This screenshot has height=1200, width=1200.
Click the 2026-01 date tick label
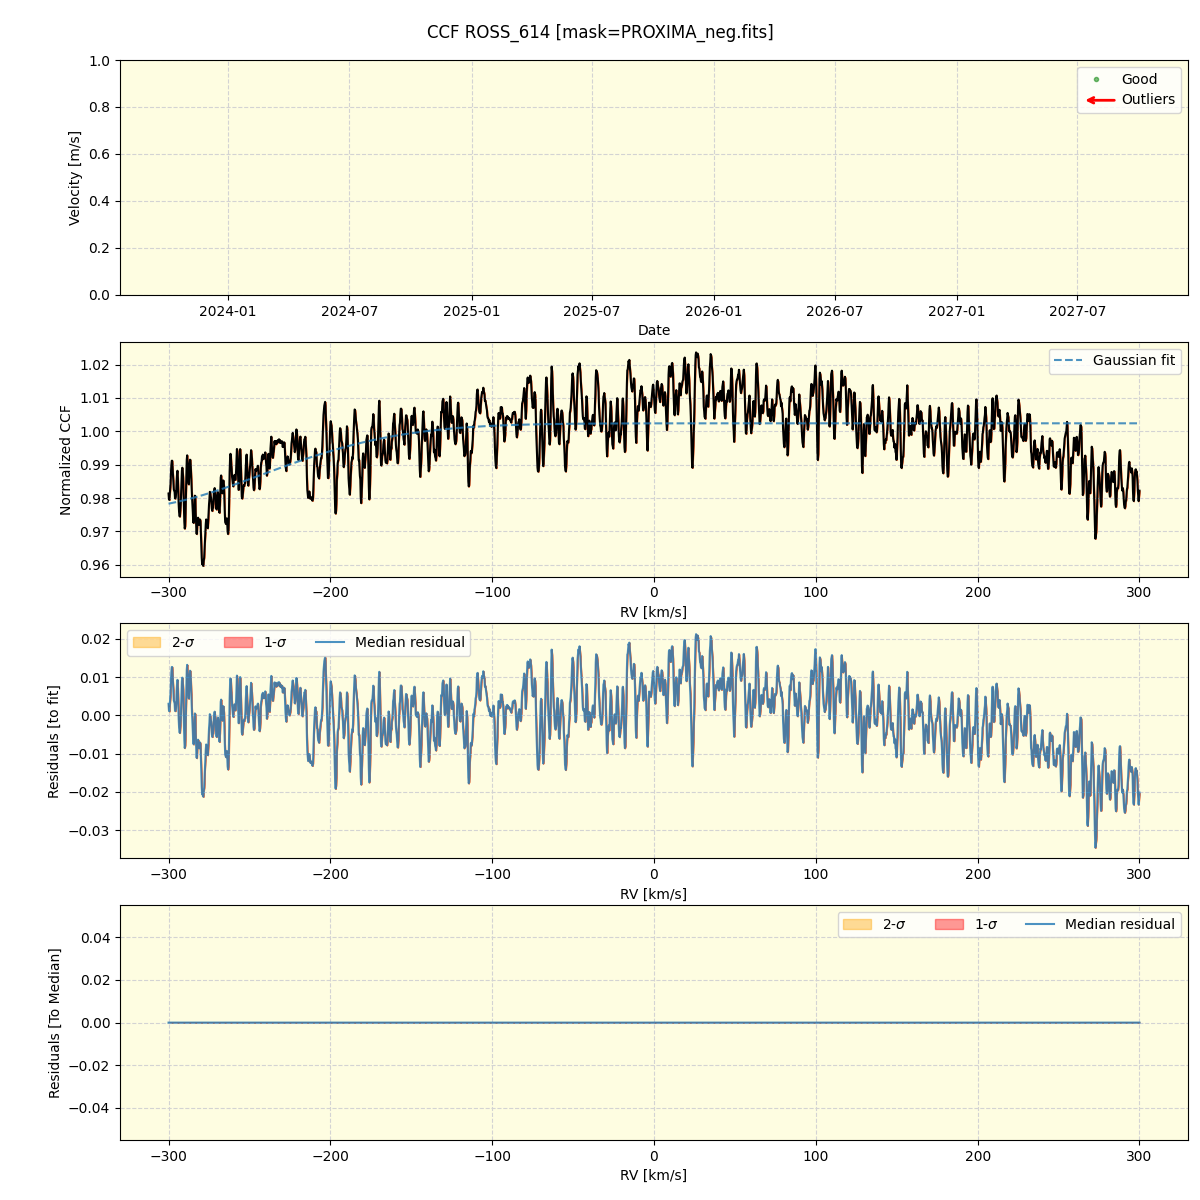click(x=714, y=312)
